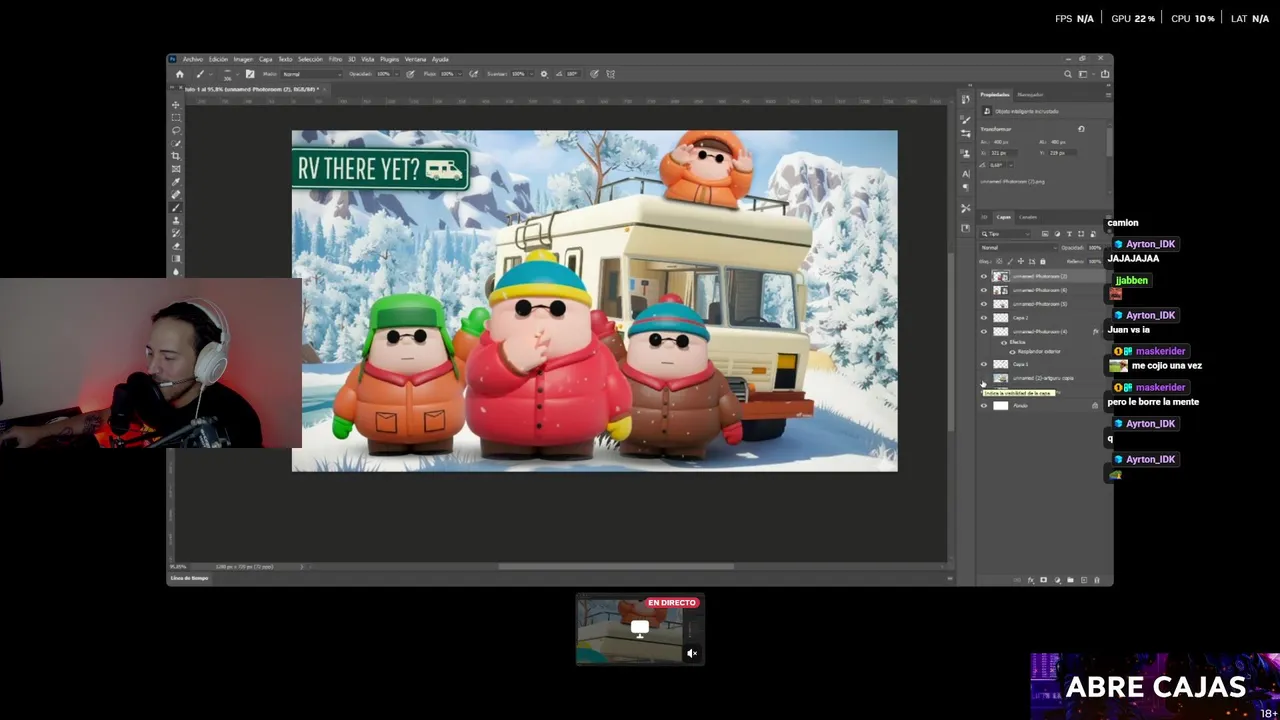1280x720 pixels.
Task: Filter layers by adjustment icon
Action: tap(1057, 234)
